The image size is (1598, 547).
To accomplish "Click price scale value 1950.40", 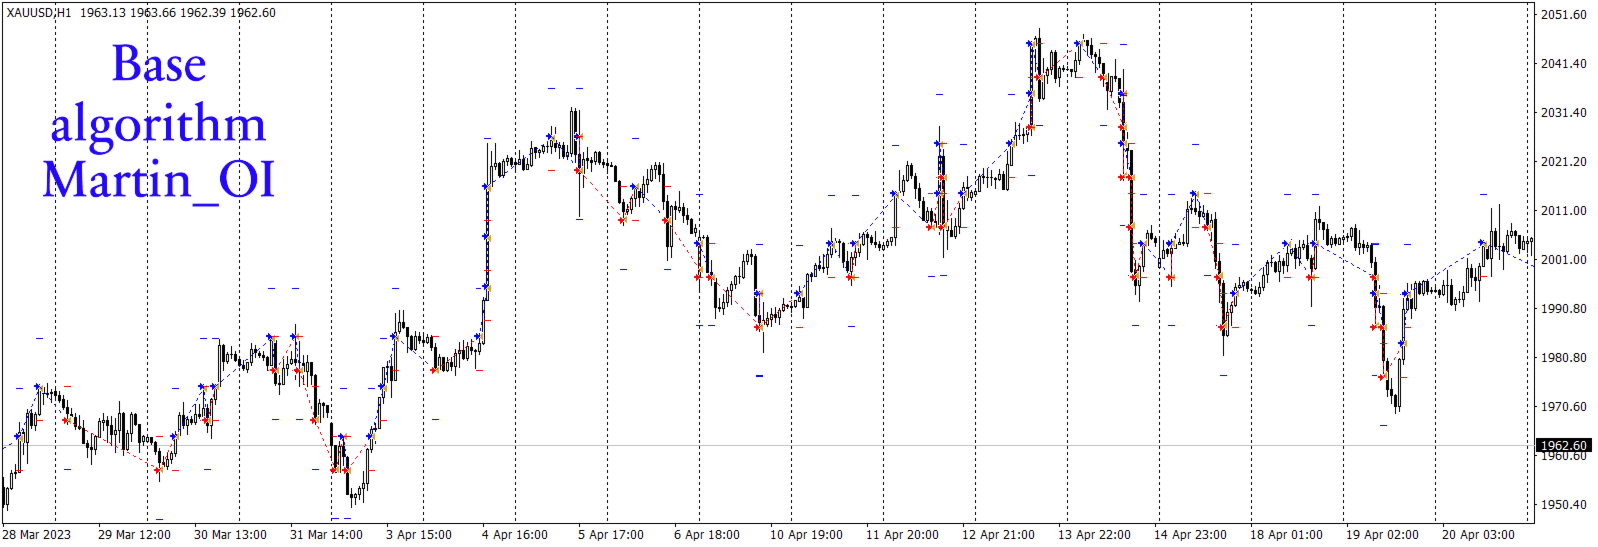I will [1563, 505].
